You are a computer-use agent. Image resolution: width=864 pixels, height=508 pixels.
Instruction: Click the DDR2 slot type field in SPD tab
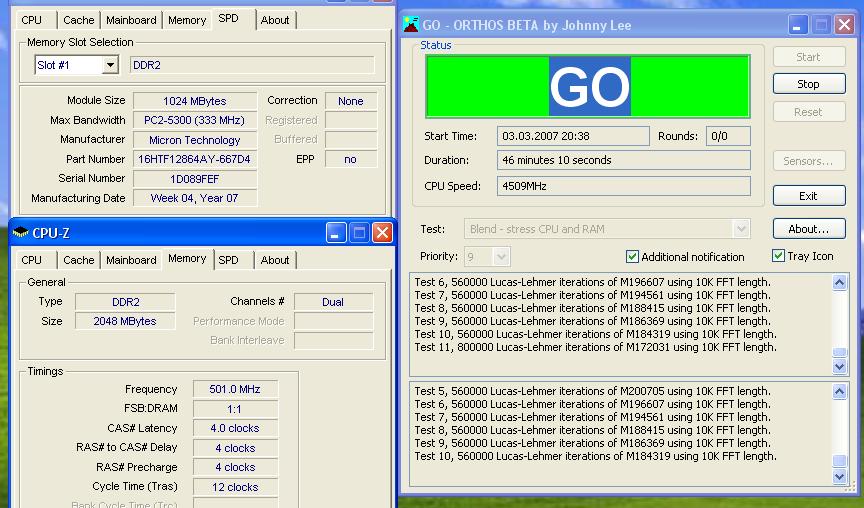point(252,65)
